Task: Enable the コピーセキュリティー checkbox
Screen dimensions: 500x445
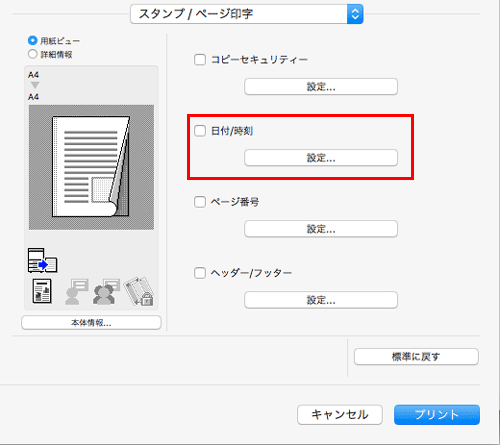Action: coord(200,60)
